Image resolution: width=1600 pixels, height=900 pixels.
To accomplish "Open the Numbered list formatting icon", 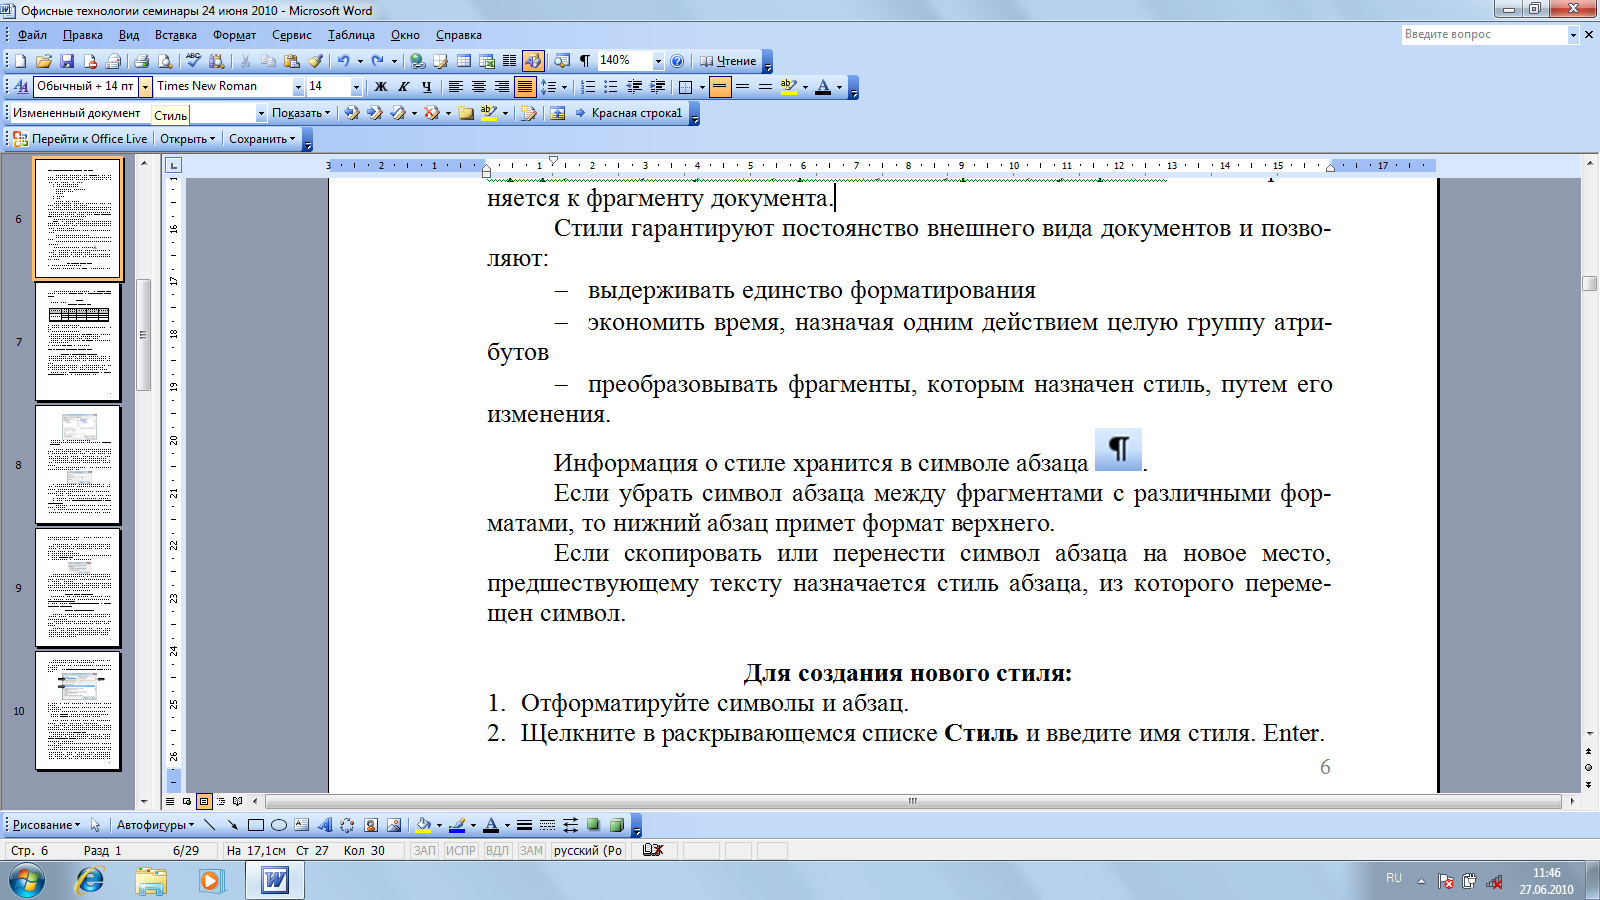I will 588,87.
